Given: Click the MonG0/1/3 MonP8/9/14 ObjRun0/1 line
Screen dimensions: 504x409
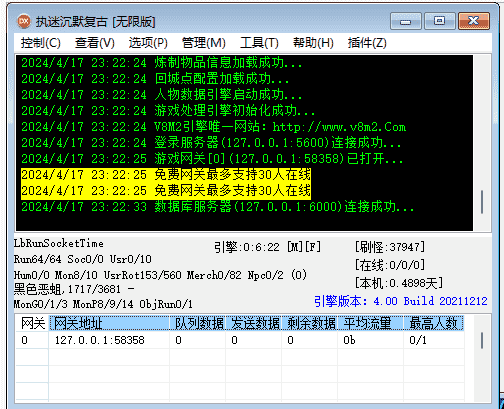Looking at the screenshot, I should click(103, 304).
